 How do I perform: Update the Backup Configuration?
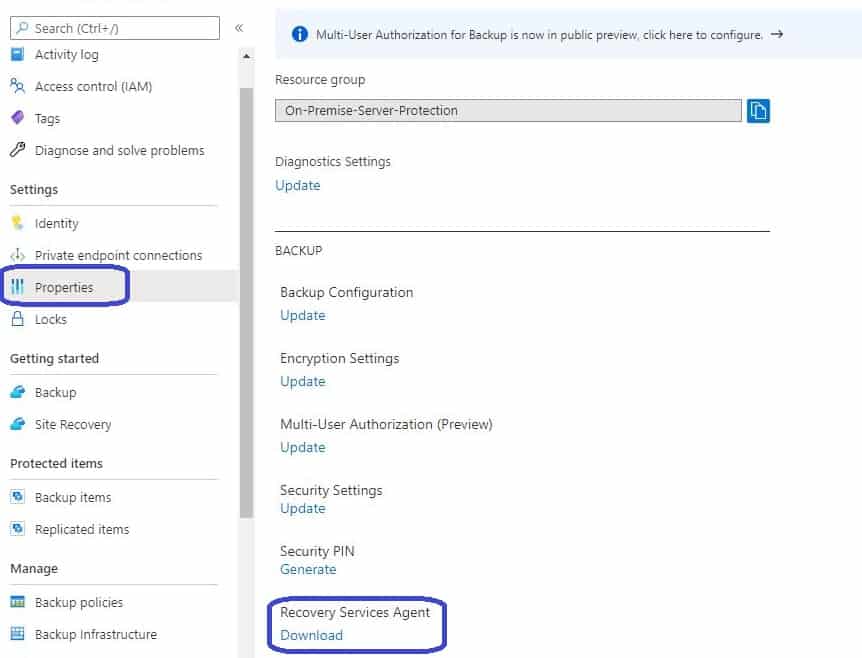[303, 316]
